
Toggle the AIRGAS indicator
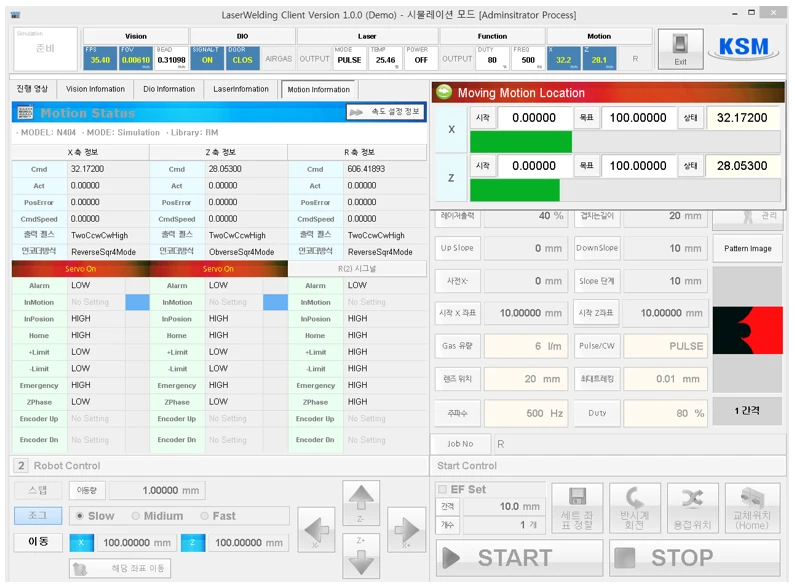pos(278,59)
